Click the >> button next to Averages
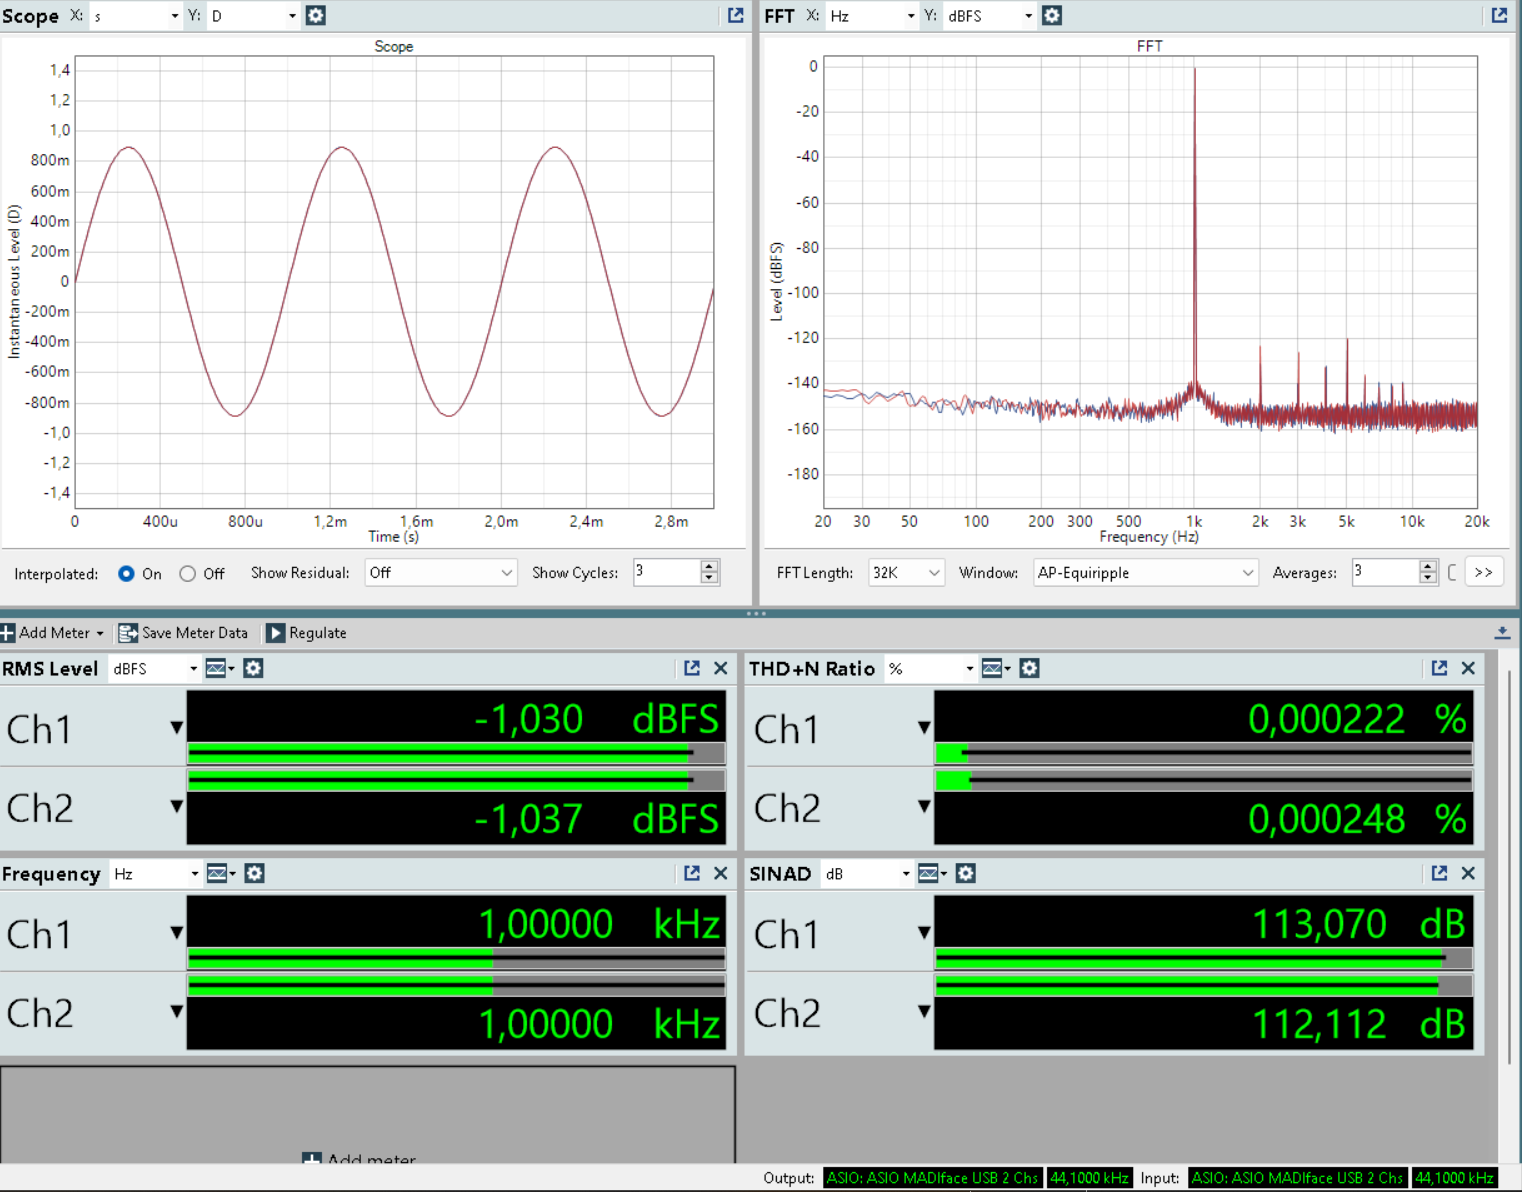This screenshot has height=1192, width=1522. [x=1484, y=572]
